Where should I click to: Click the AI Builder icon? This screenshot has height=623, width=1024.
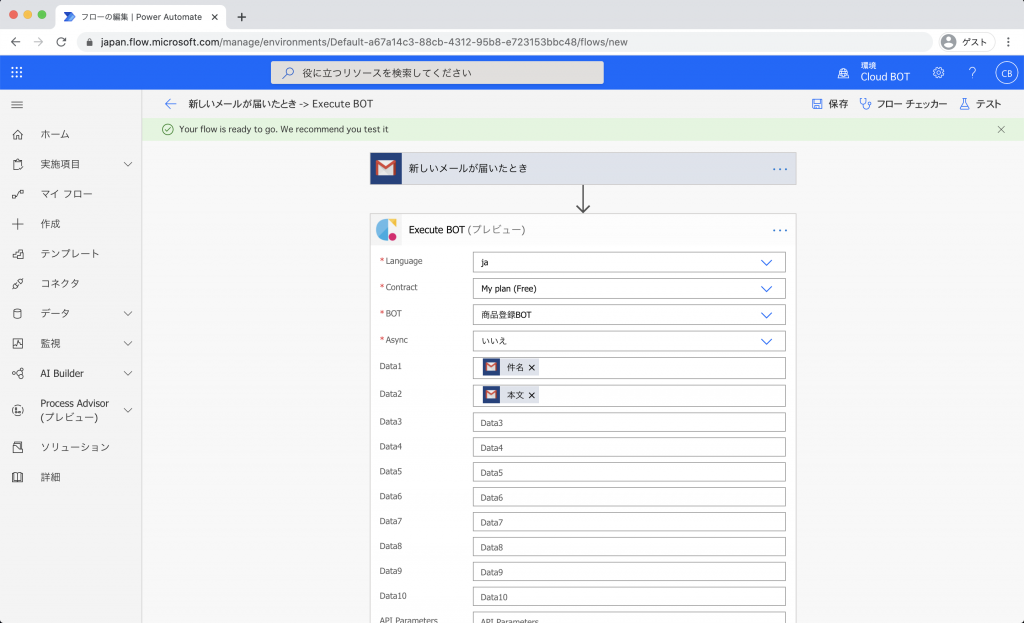pyautogui.click(x=18, y=374)
